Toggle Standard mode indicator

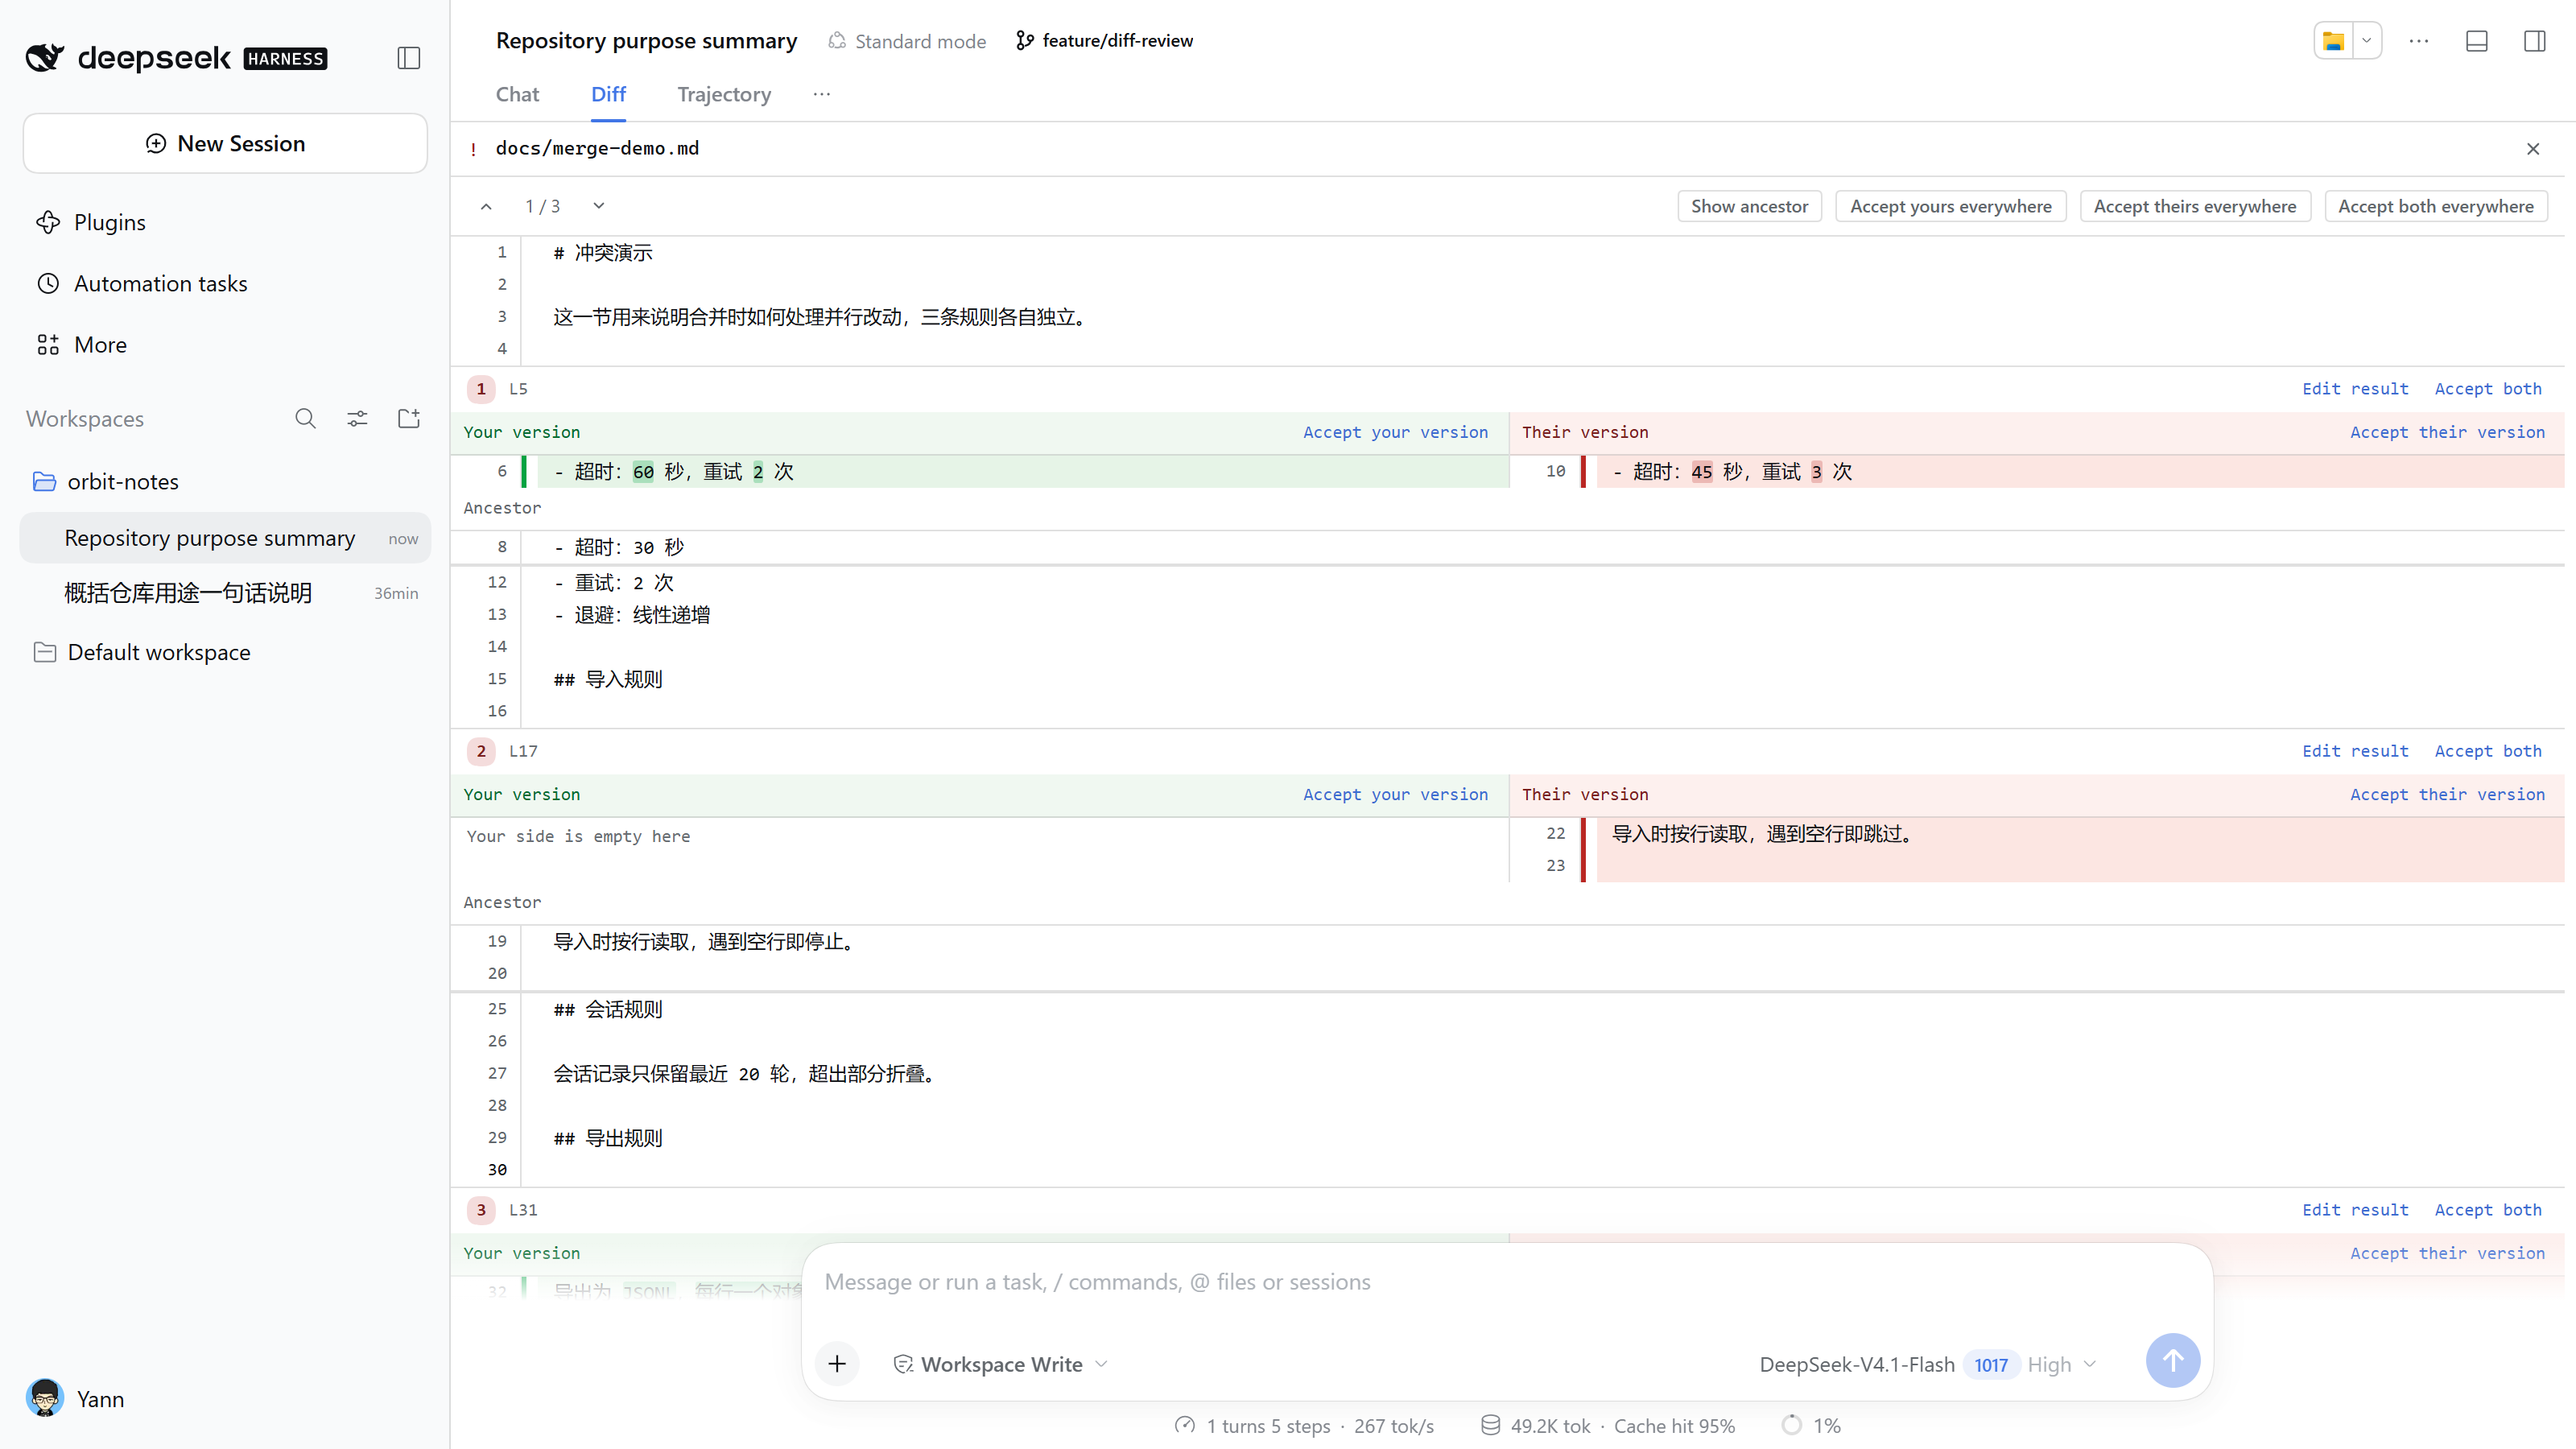point(907,41)
